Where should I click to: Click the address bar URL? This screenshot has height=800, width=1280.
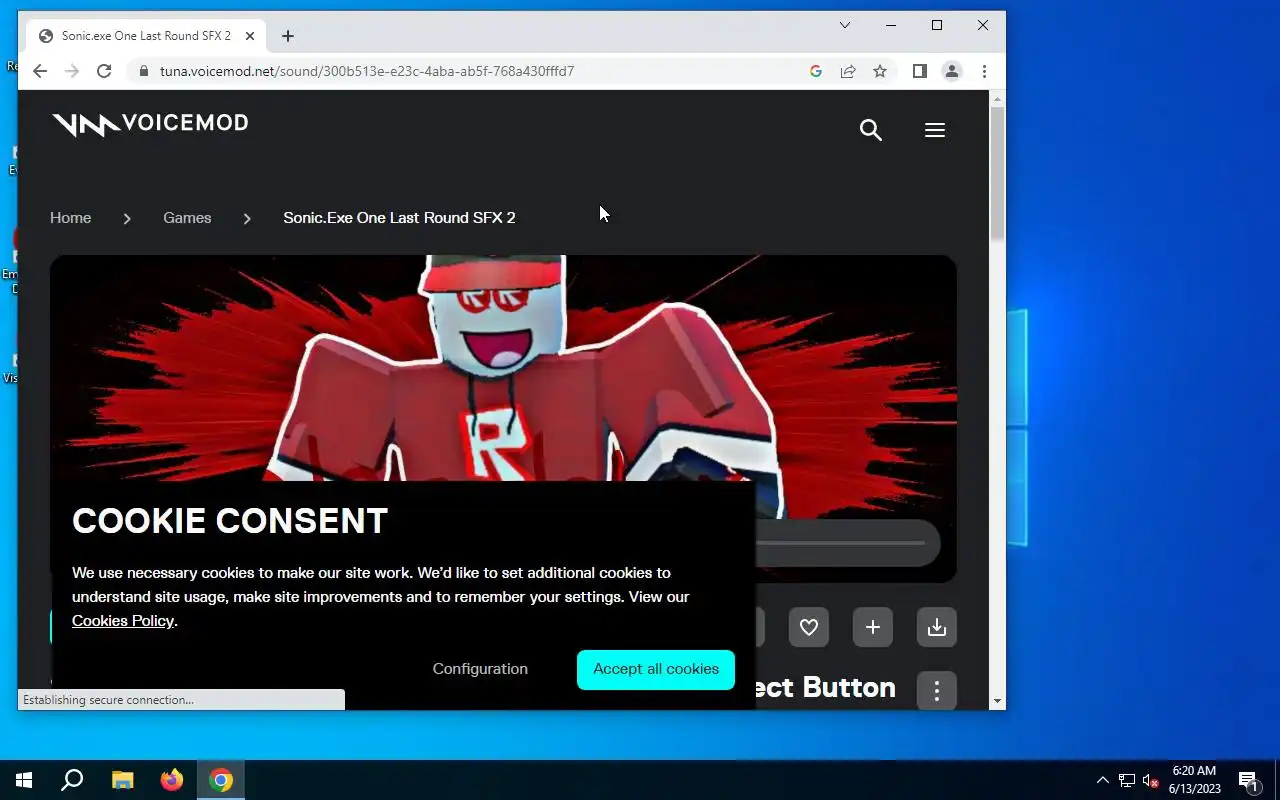point(367,71)
